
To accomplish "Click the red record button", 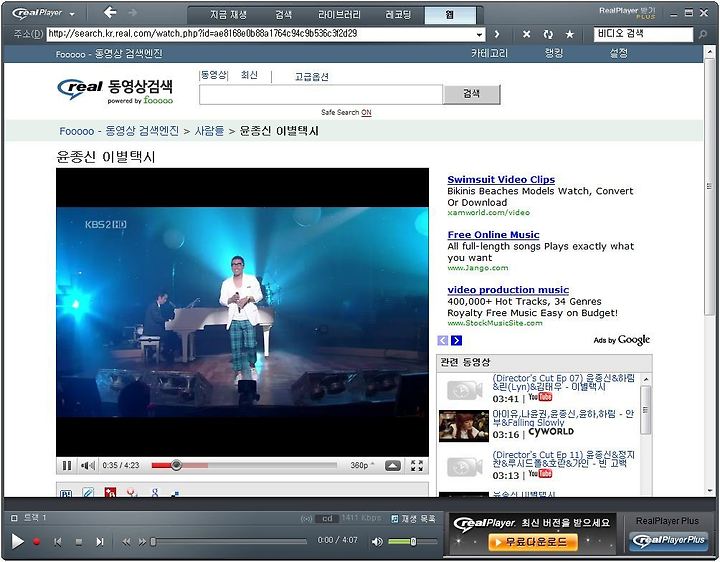I will click(x=37, y=542).
